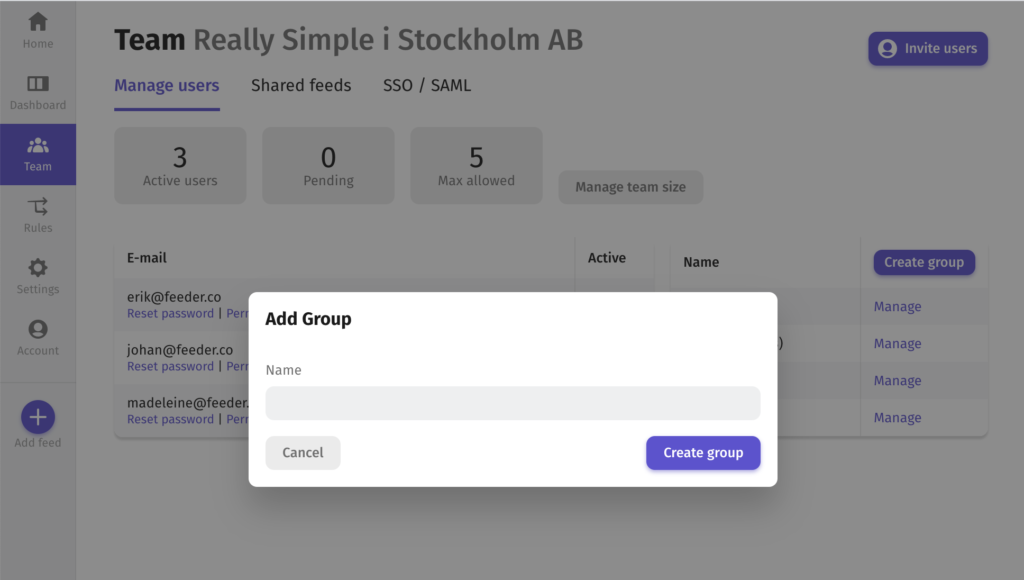Open the Account avatar icon
Screen dimensions: 1024x580
(38, 329)
